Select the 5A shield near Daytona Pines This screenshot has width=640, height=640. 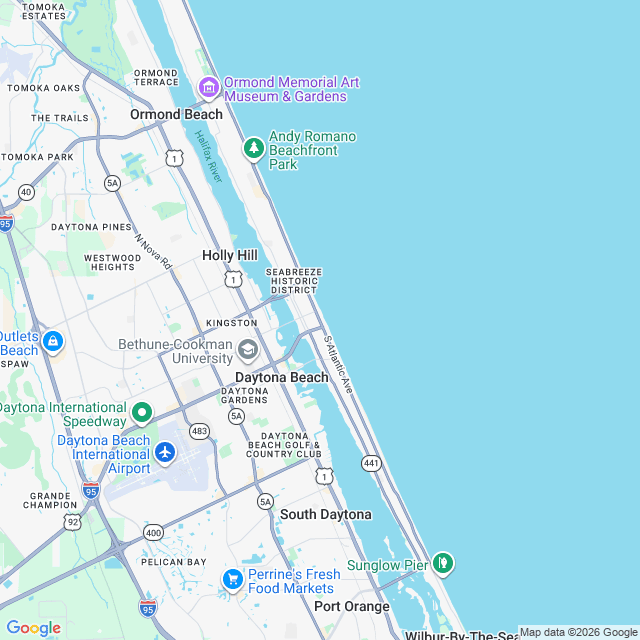(x=112, y=183)
